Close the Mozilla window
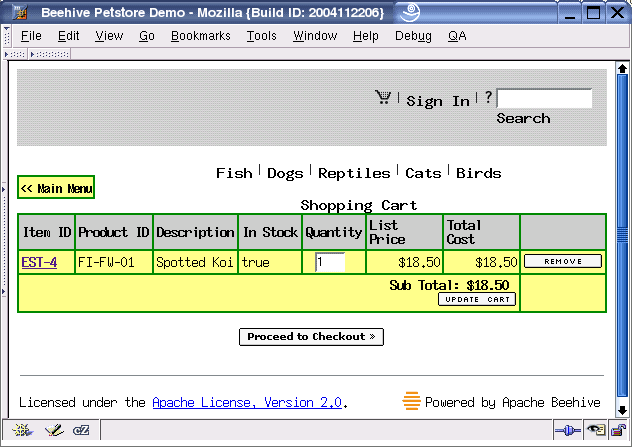632x447 pixels. [x=617, y=13]
